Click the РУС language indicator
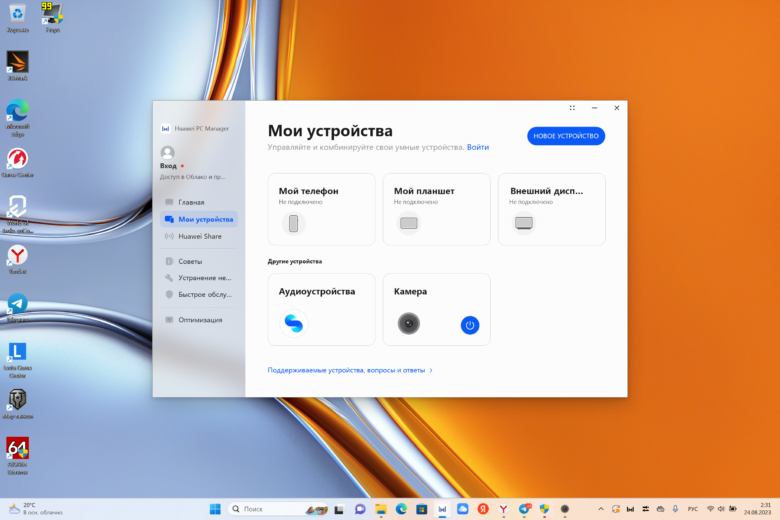The image size is (780, 520). tap(692, 509)
